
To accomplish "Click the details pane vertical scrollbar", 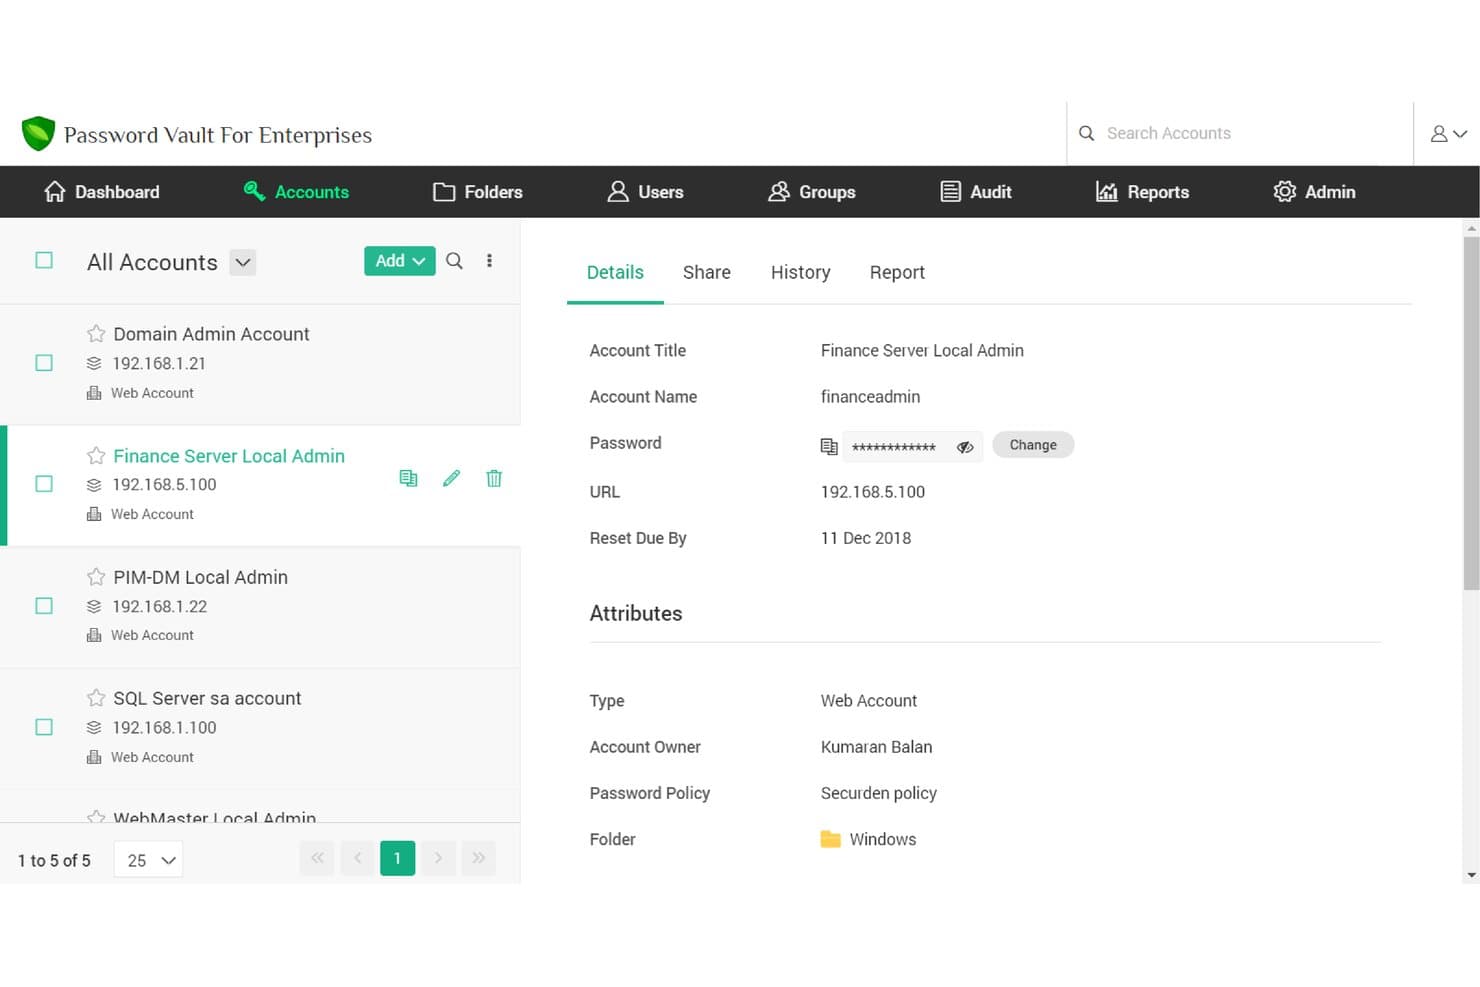I will (1471, 414).
